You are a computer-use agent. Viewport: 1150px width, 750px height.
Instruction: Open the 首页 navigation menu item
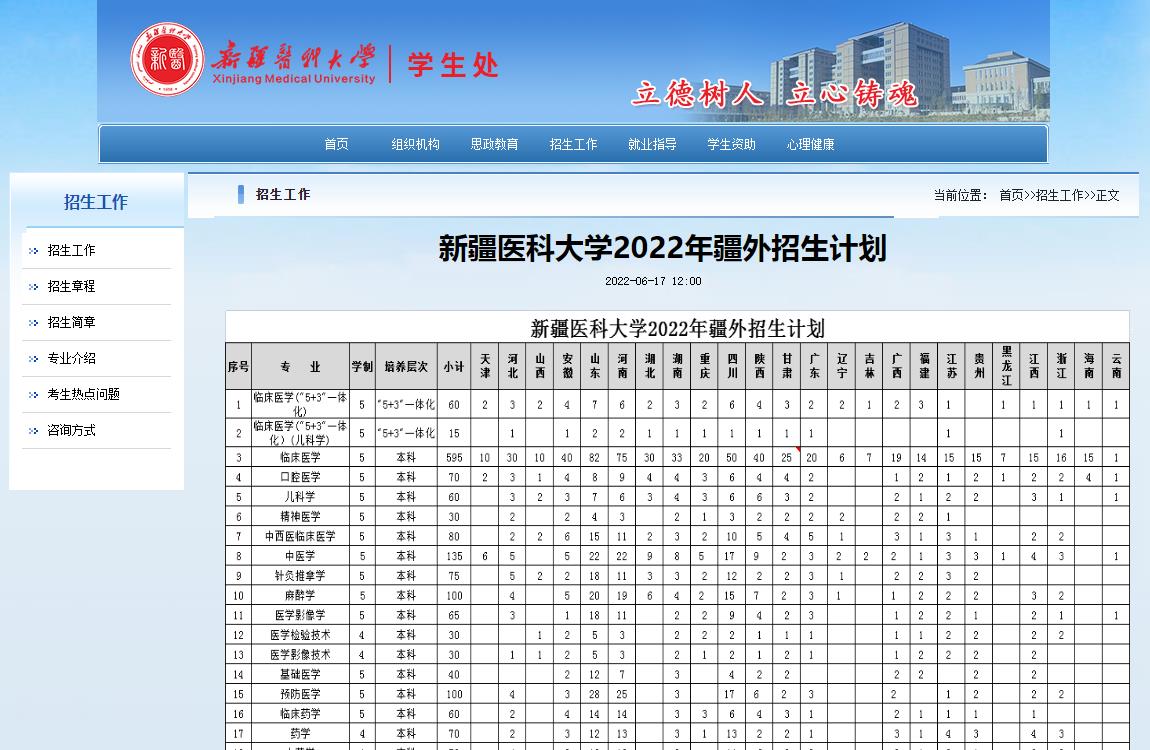pos(337,144)
